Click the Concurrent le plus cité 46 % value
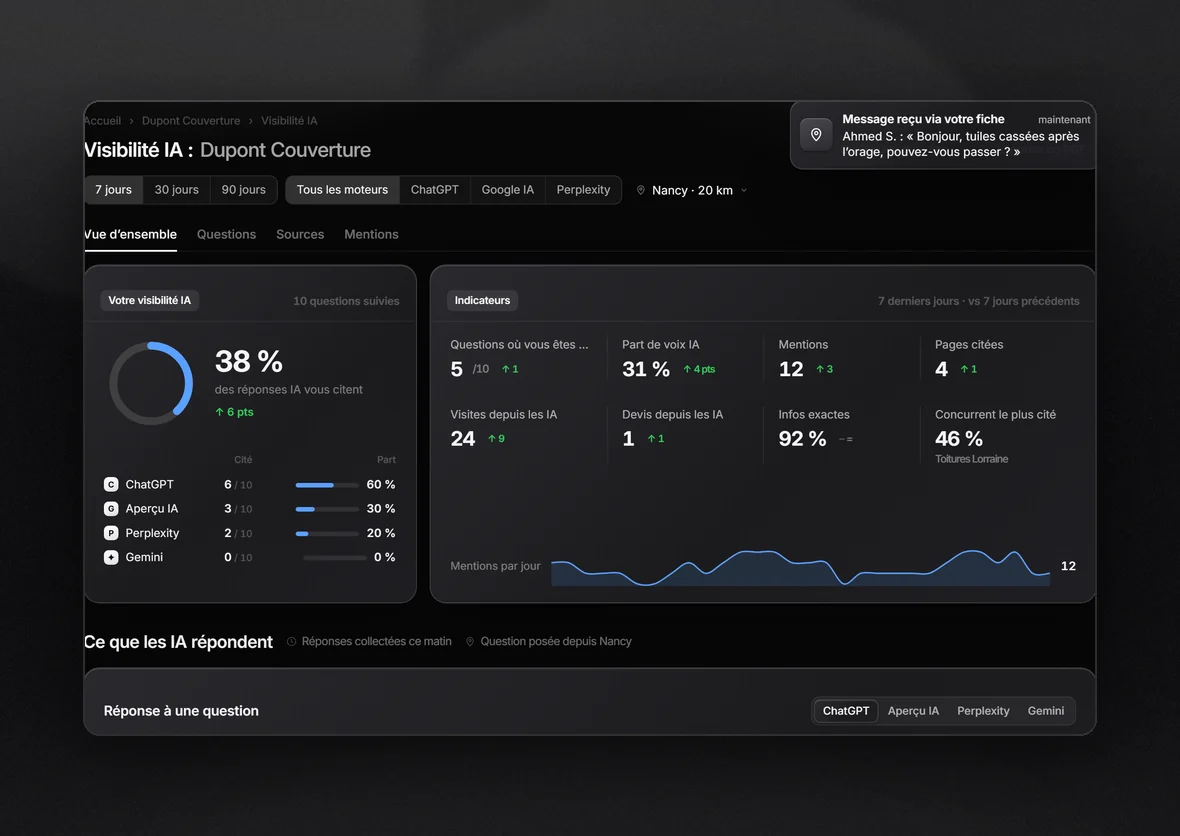The width and height of the screenshot is (1180, 836). pos(959,439)
